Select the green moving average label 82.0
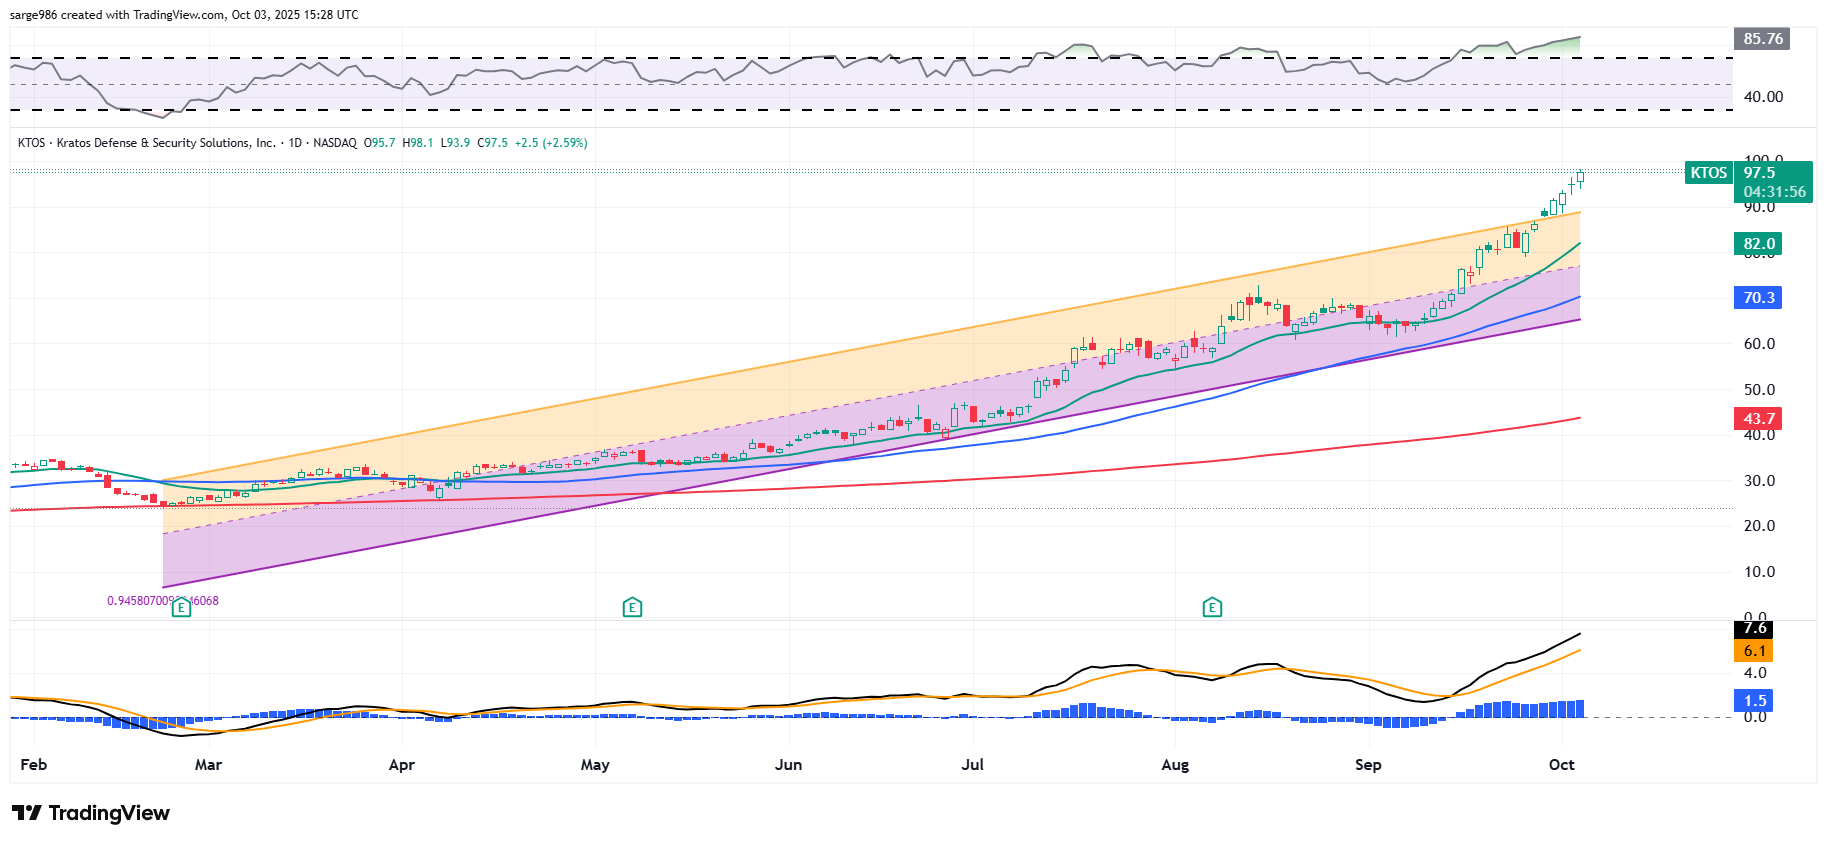This screenshot has width=1827, height=843. pyautogui.click(x=1758, y=244)
